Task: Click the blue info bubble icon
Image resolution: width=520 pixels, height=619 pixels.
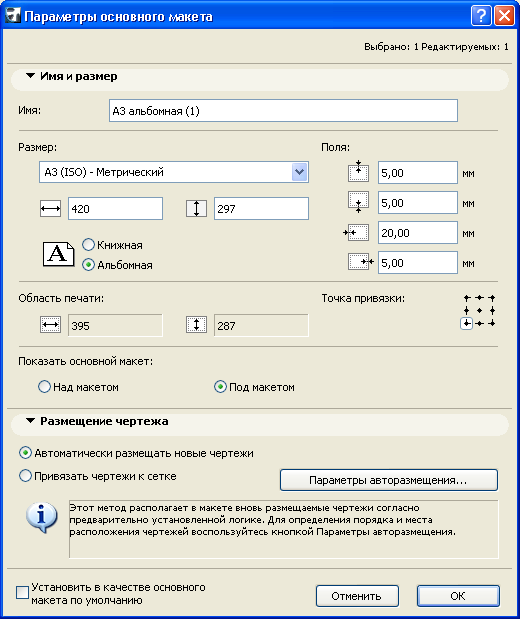Action: coord(41,517)
